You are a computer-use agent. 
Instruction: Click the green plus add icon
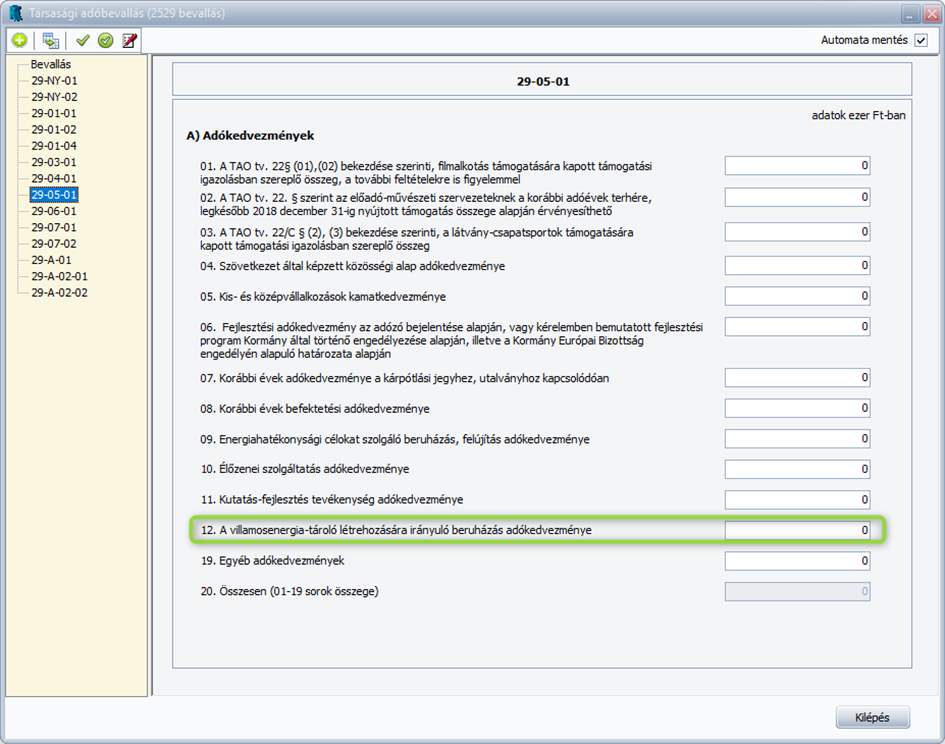coord(20,40)
